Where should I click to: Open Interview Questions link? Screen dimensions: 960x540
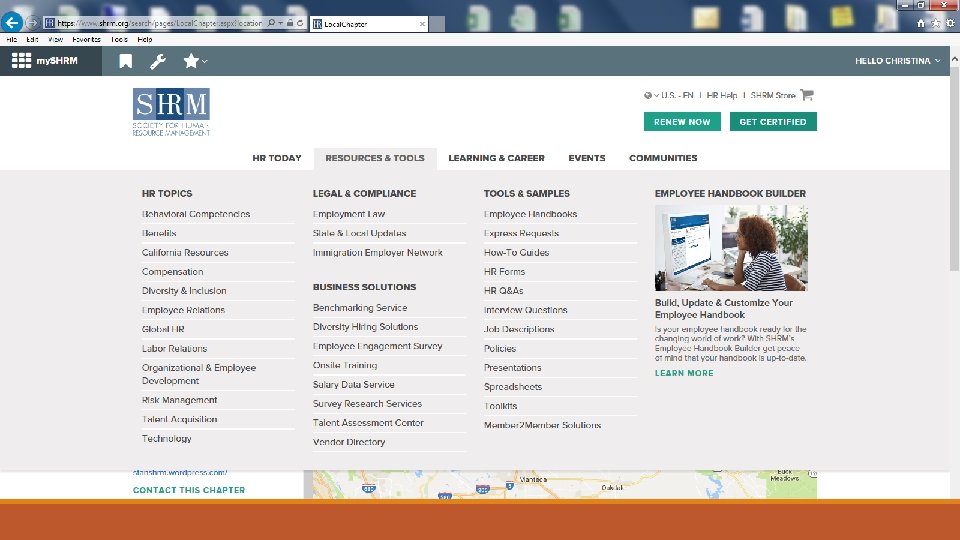pos(525,310)
